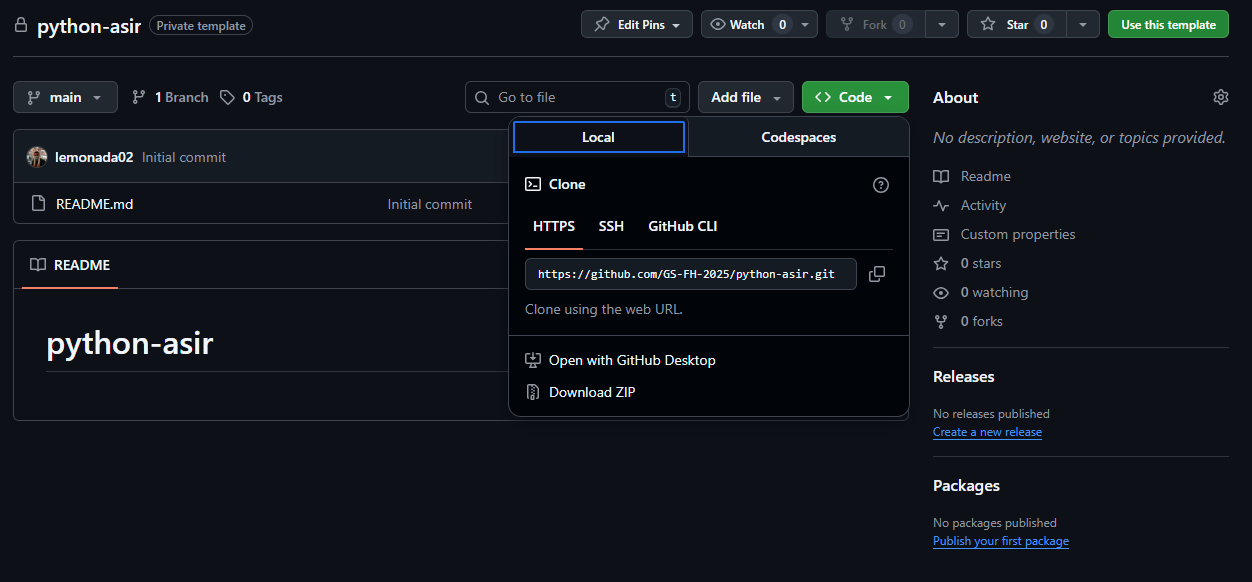The width and height of the screenshot is (1252, 582).
Task: Star the python-asir repository
Action: click(1016, 25)
